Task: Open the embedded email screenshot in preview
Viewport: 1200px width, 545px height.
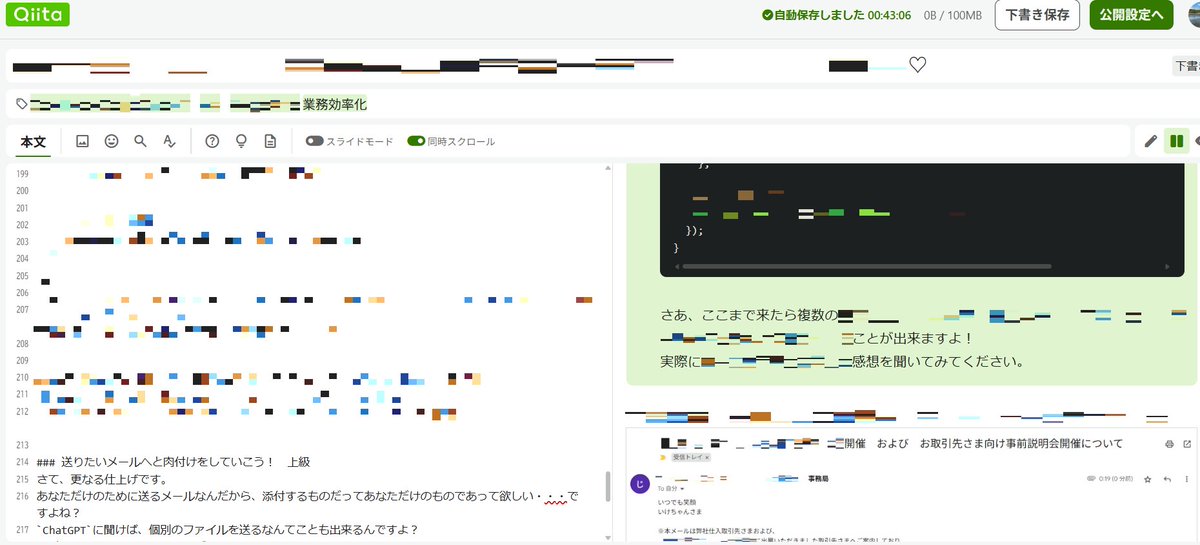Action: point(910,486)
